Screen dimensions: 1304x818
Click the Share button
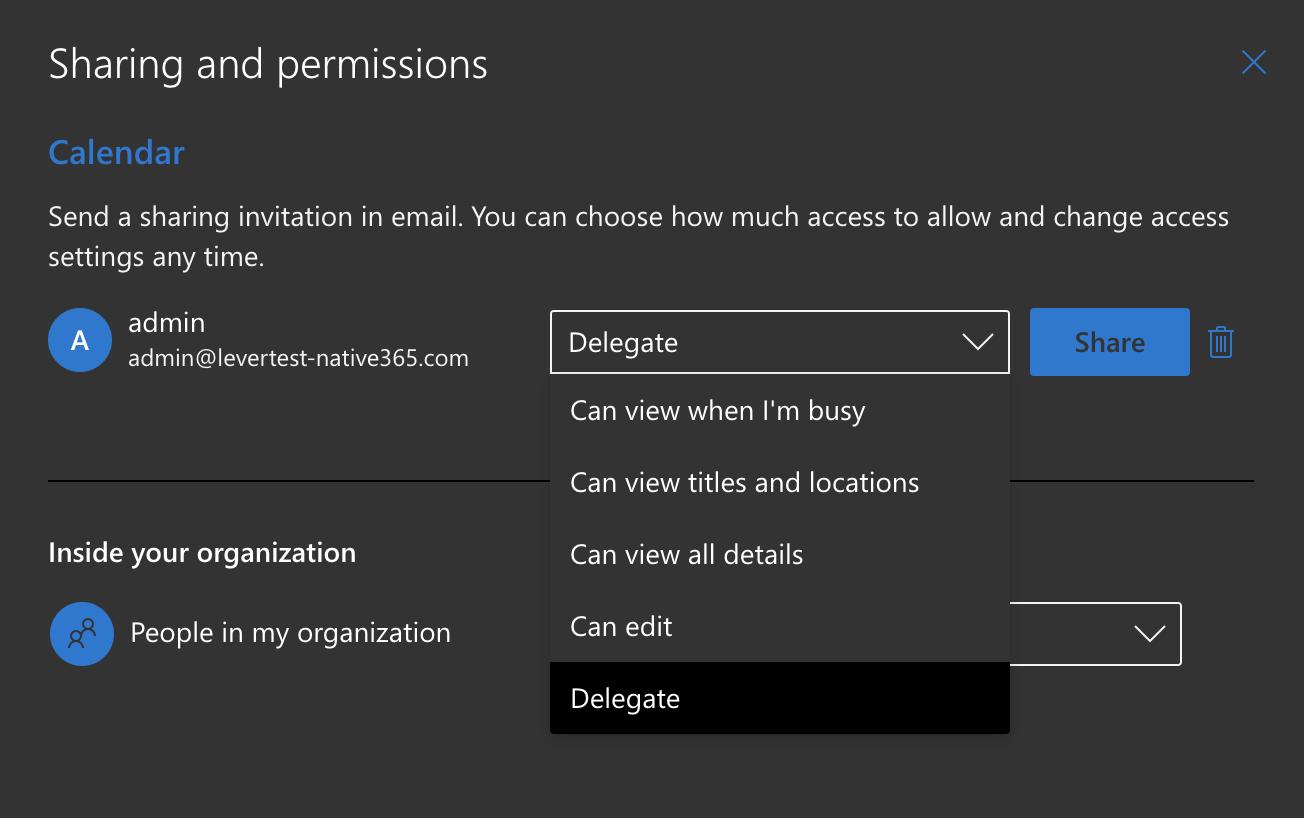click(x=1109, y=341)
